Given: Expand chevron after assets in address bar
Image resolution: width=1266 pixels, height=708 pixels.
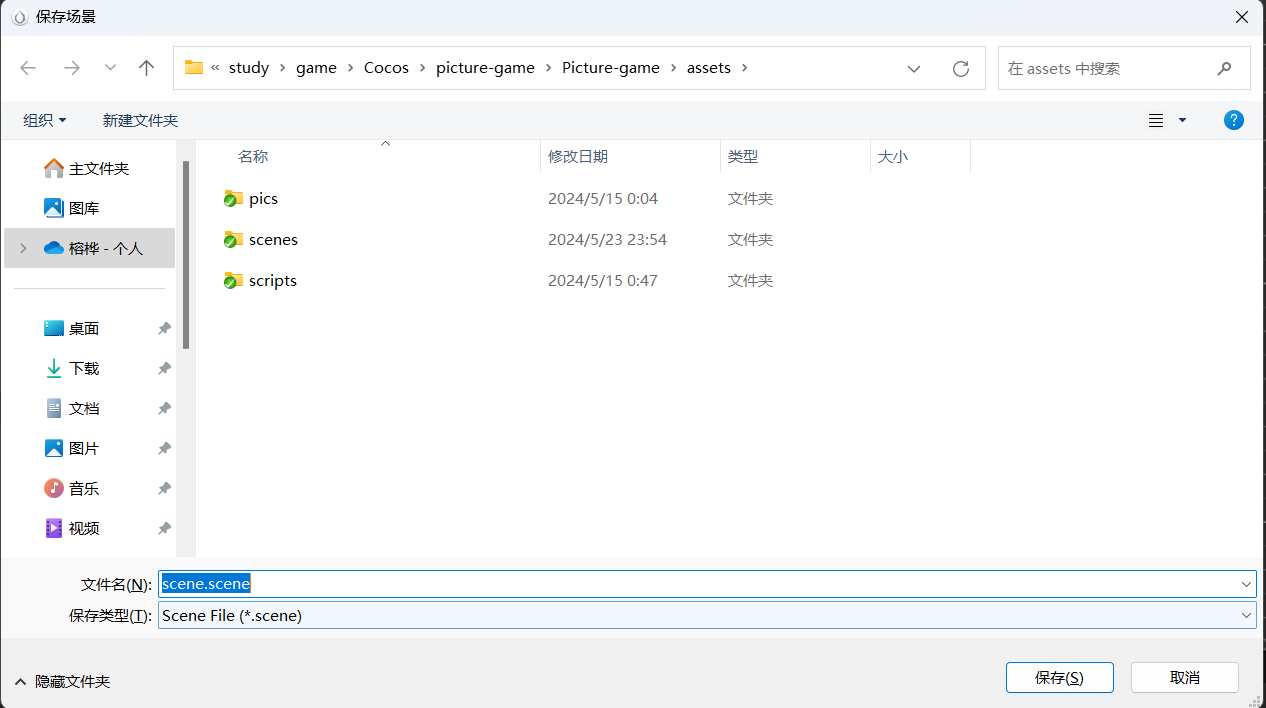Looking at the screenshot, I should [744, 68].
